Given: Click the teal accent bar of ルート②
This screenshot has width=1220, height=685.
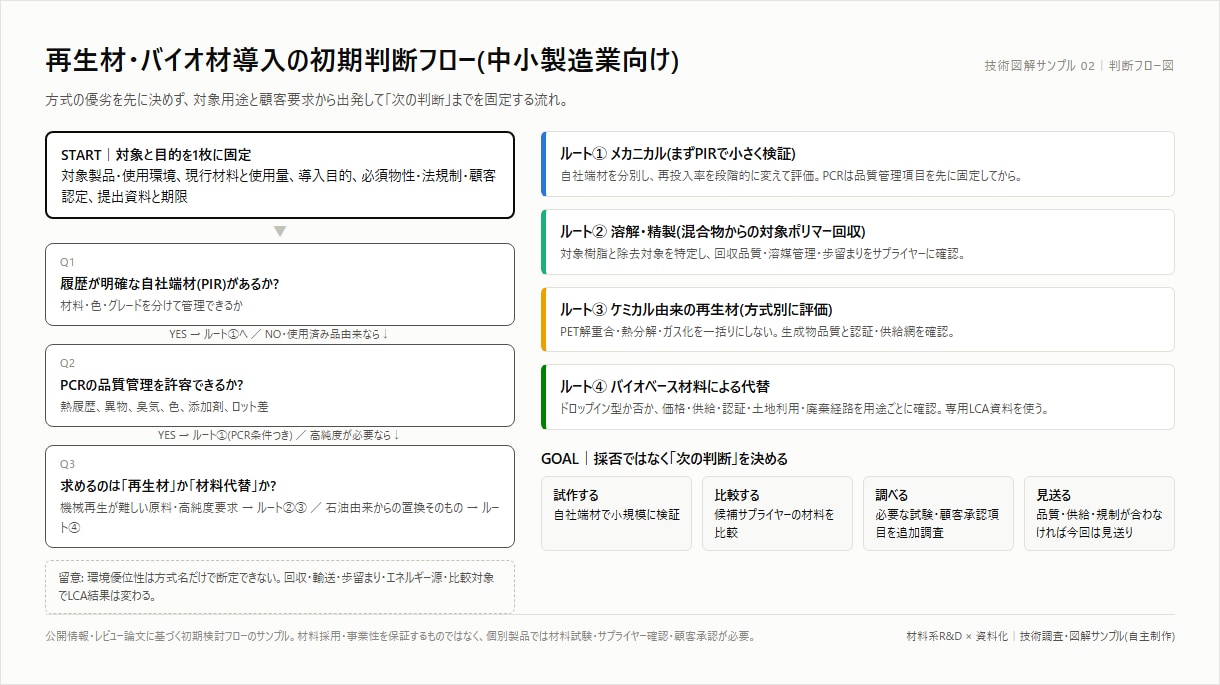Looking at the screenshot, I should tap(543, 241).
